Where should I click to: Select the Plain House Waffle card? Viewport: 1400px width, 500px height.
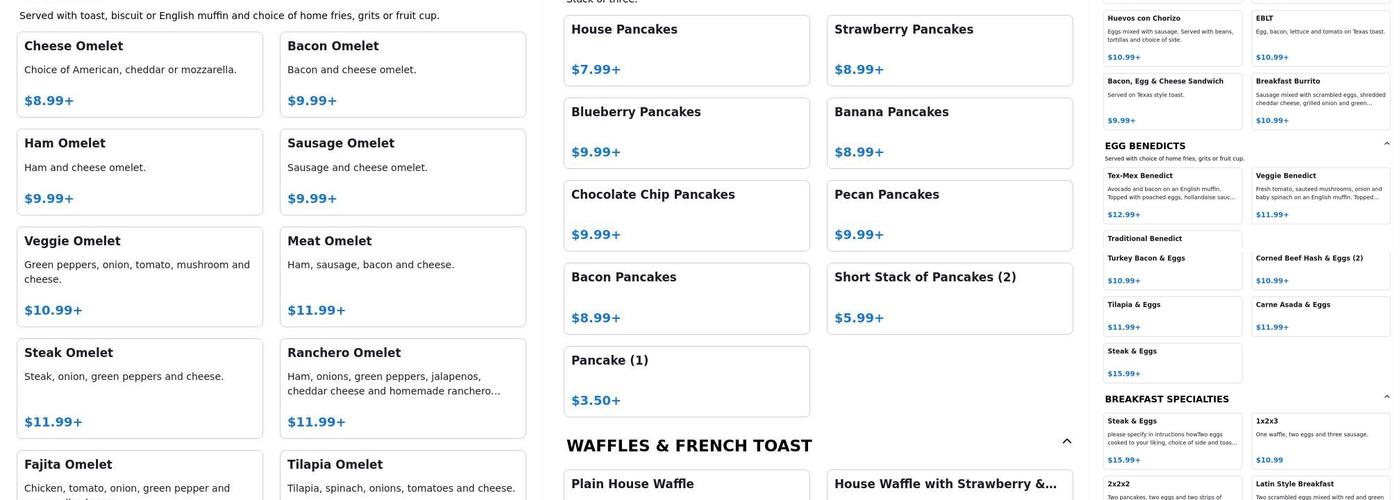click(x=687, y=485)
